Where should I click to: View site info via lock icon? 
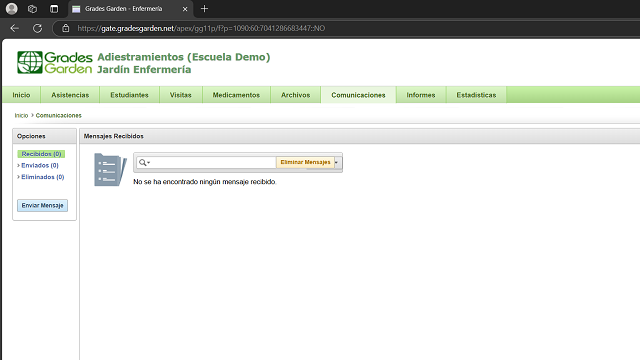point(66,28)
